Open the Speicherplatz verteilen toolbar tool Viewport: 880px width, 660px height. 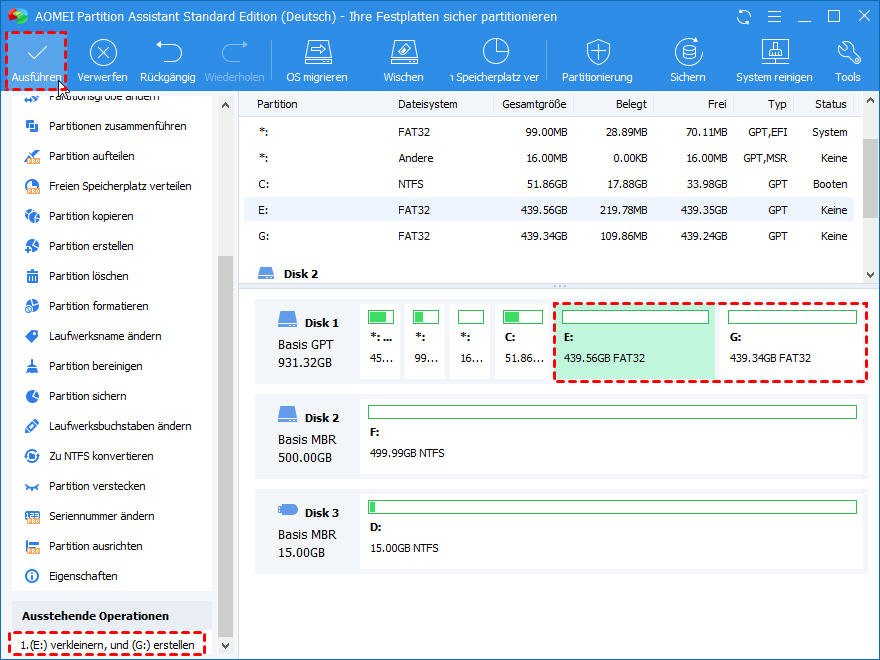coord(494,61)
